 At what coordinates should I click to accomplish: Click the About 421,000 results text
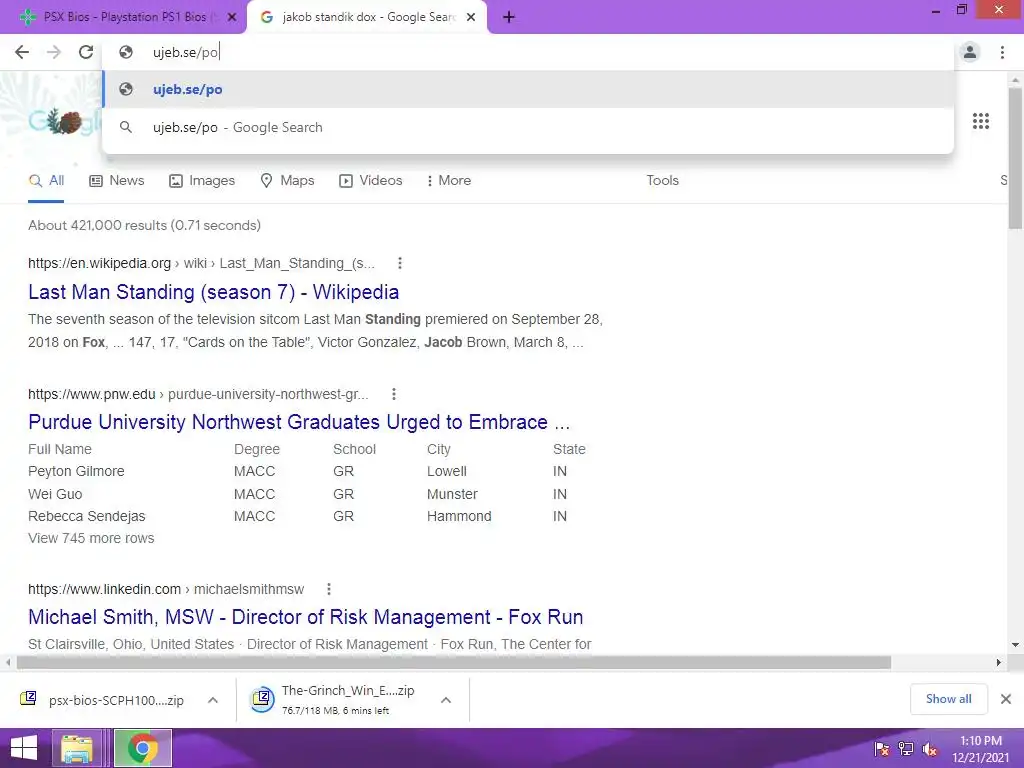144,225
